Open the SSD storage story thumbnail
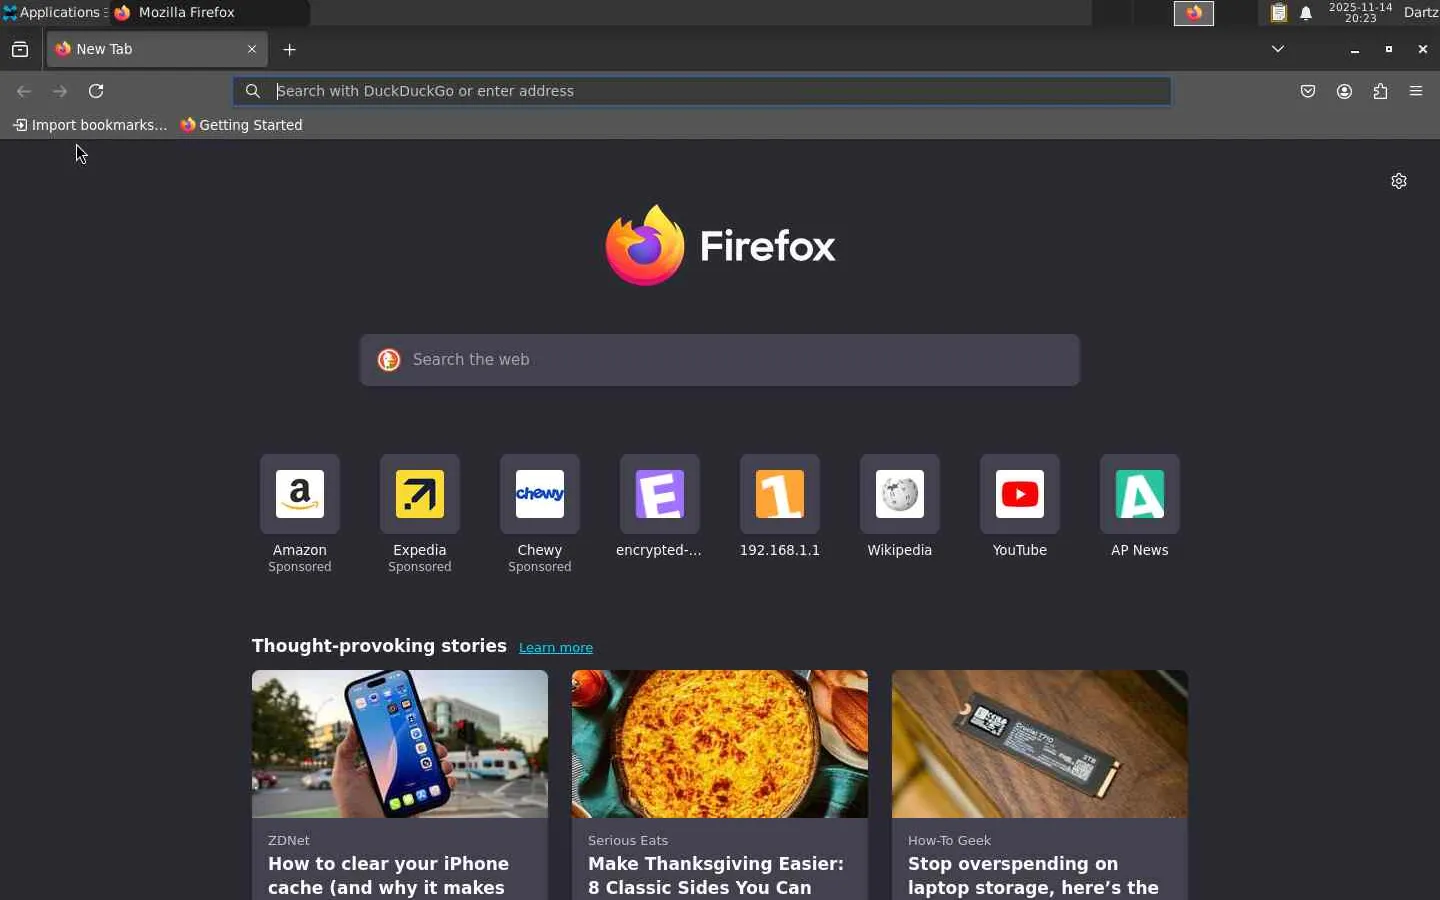1440x900 pixels. tap(1040, 744)
